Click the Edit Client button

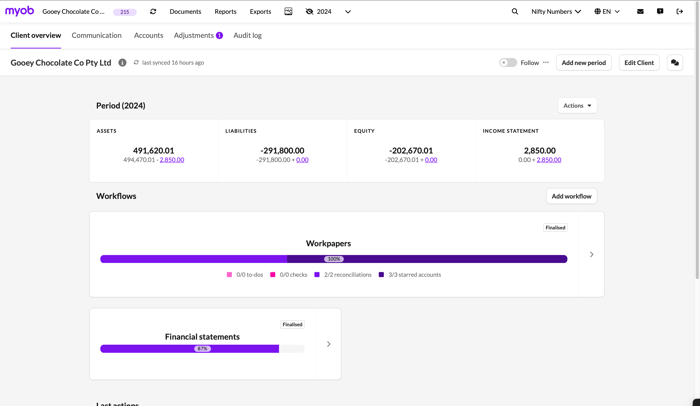tap(639, 63)
